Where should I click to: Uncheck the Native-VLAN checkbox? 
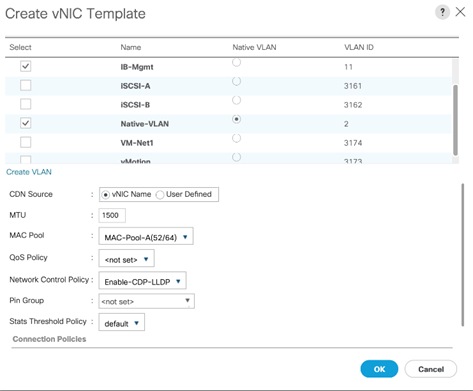pos(26,123)
